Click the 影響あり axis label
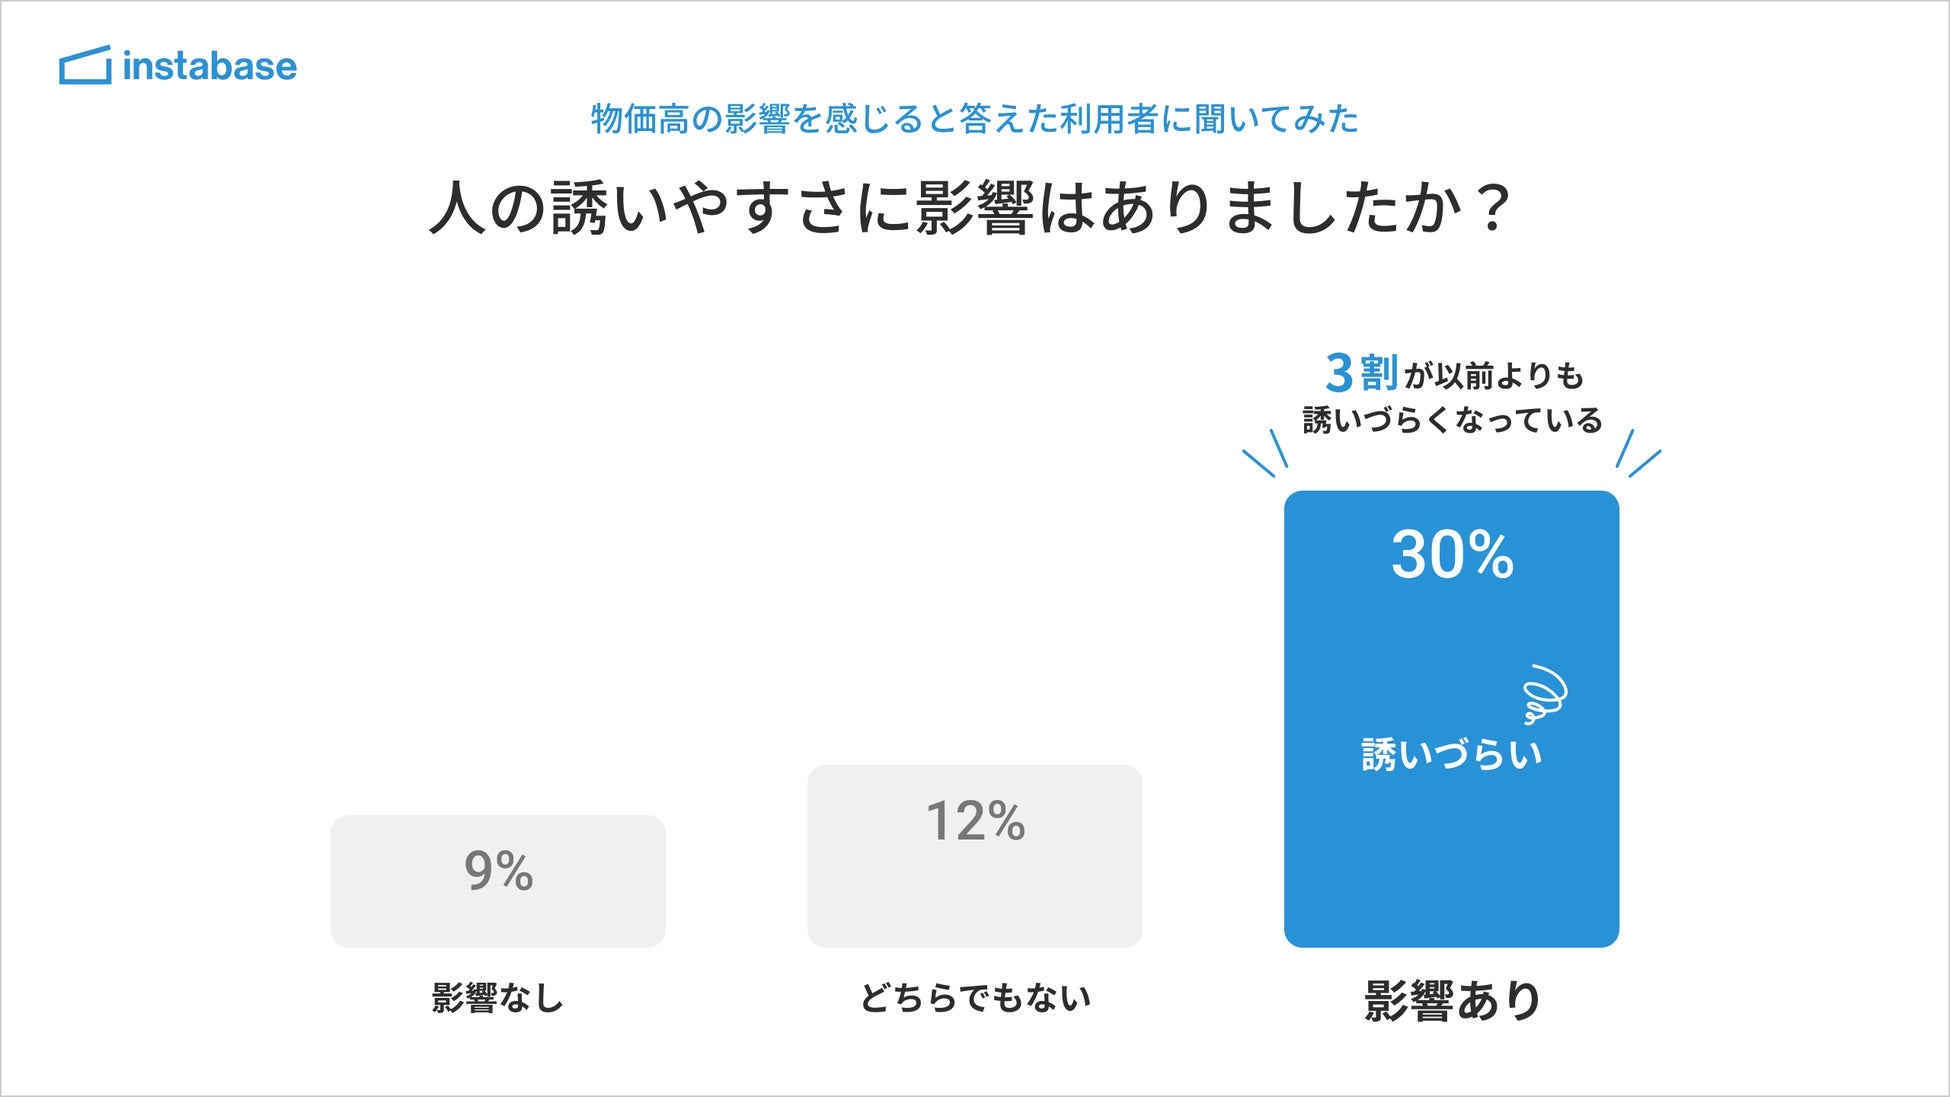The image size is (1950, 1097). coord(1452,1000)
